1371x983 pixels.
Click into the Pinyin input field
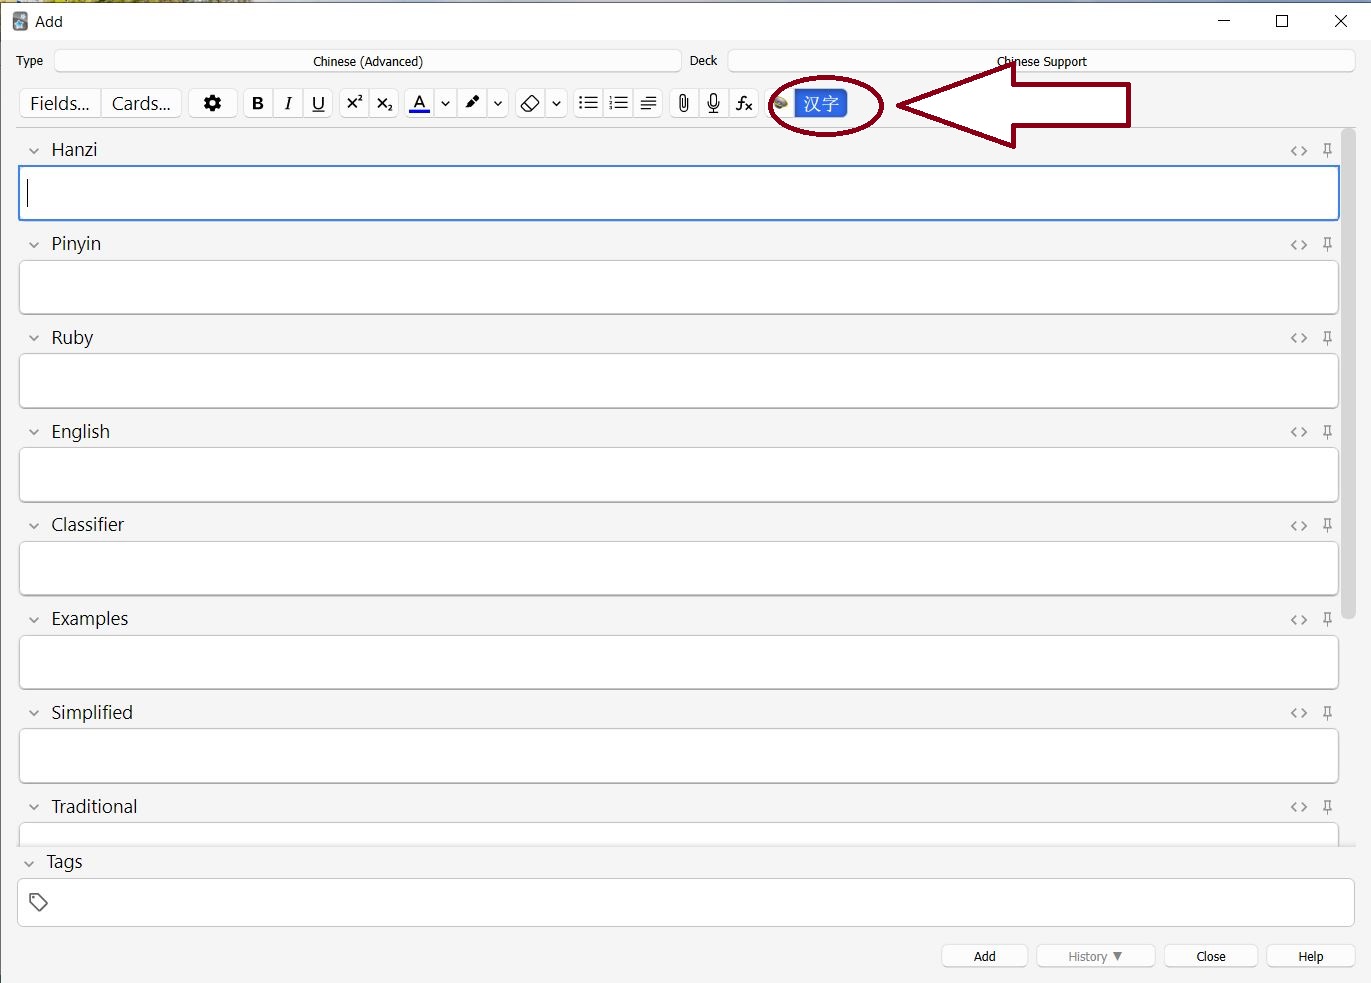(679, 287)
